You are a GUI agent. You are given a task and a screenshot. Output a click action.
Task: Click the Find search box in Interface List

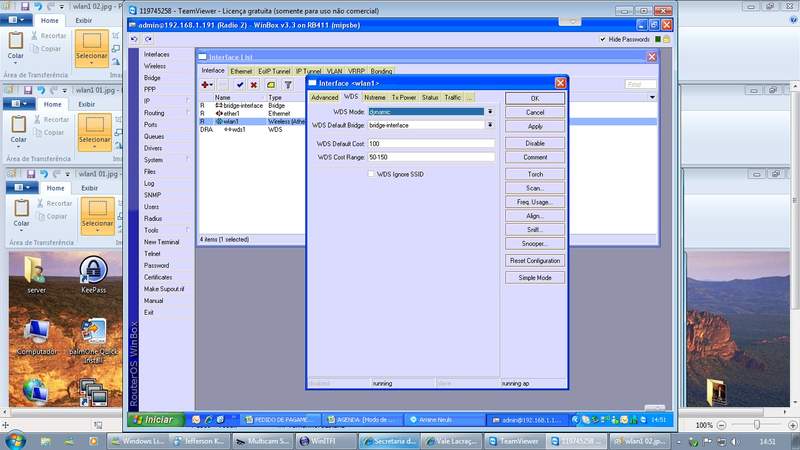640,84
